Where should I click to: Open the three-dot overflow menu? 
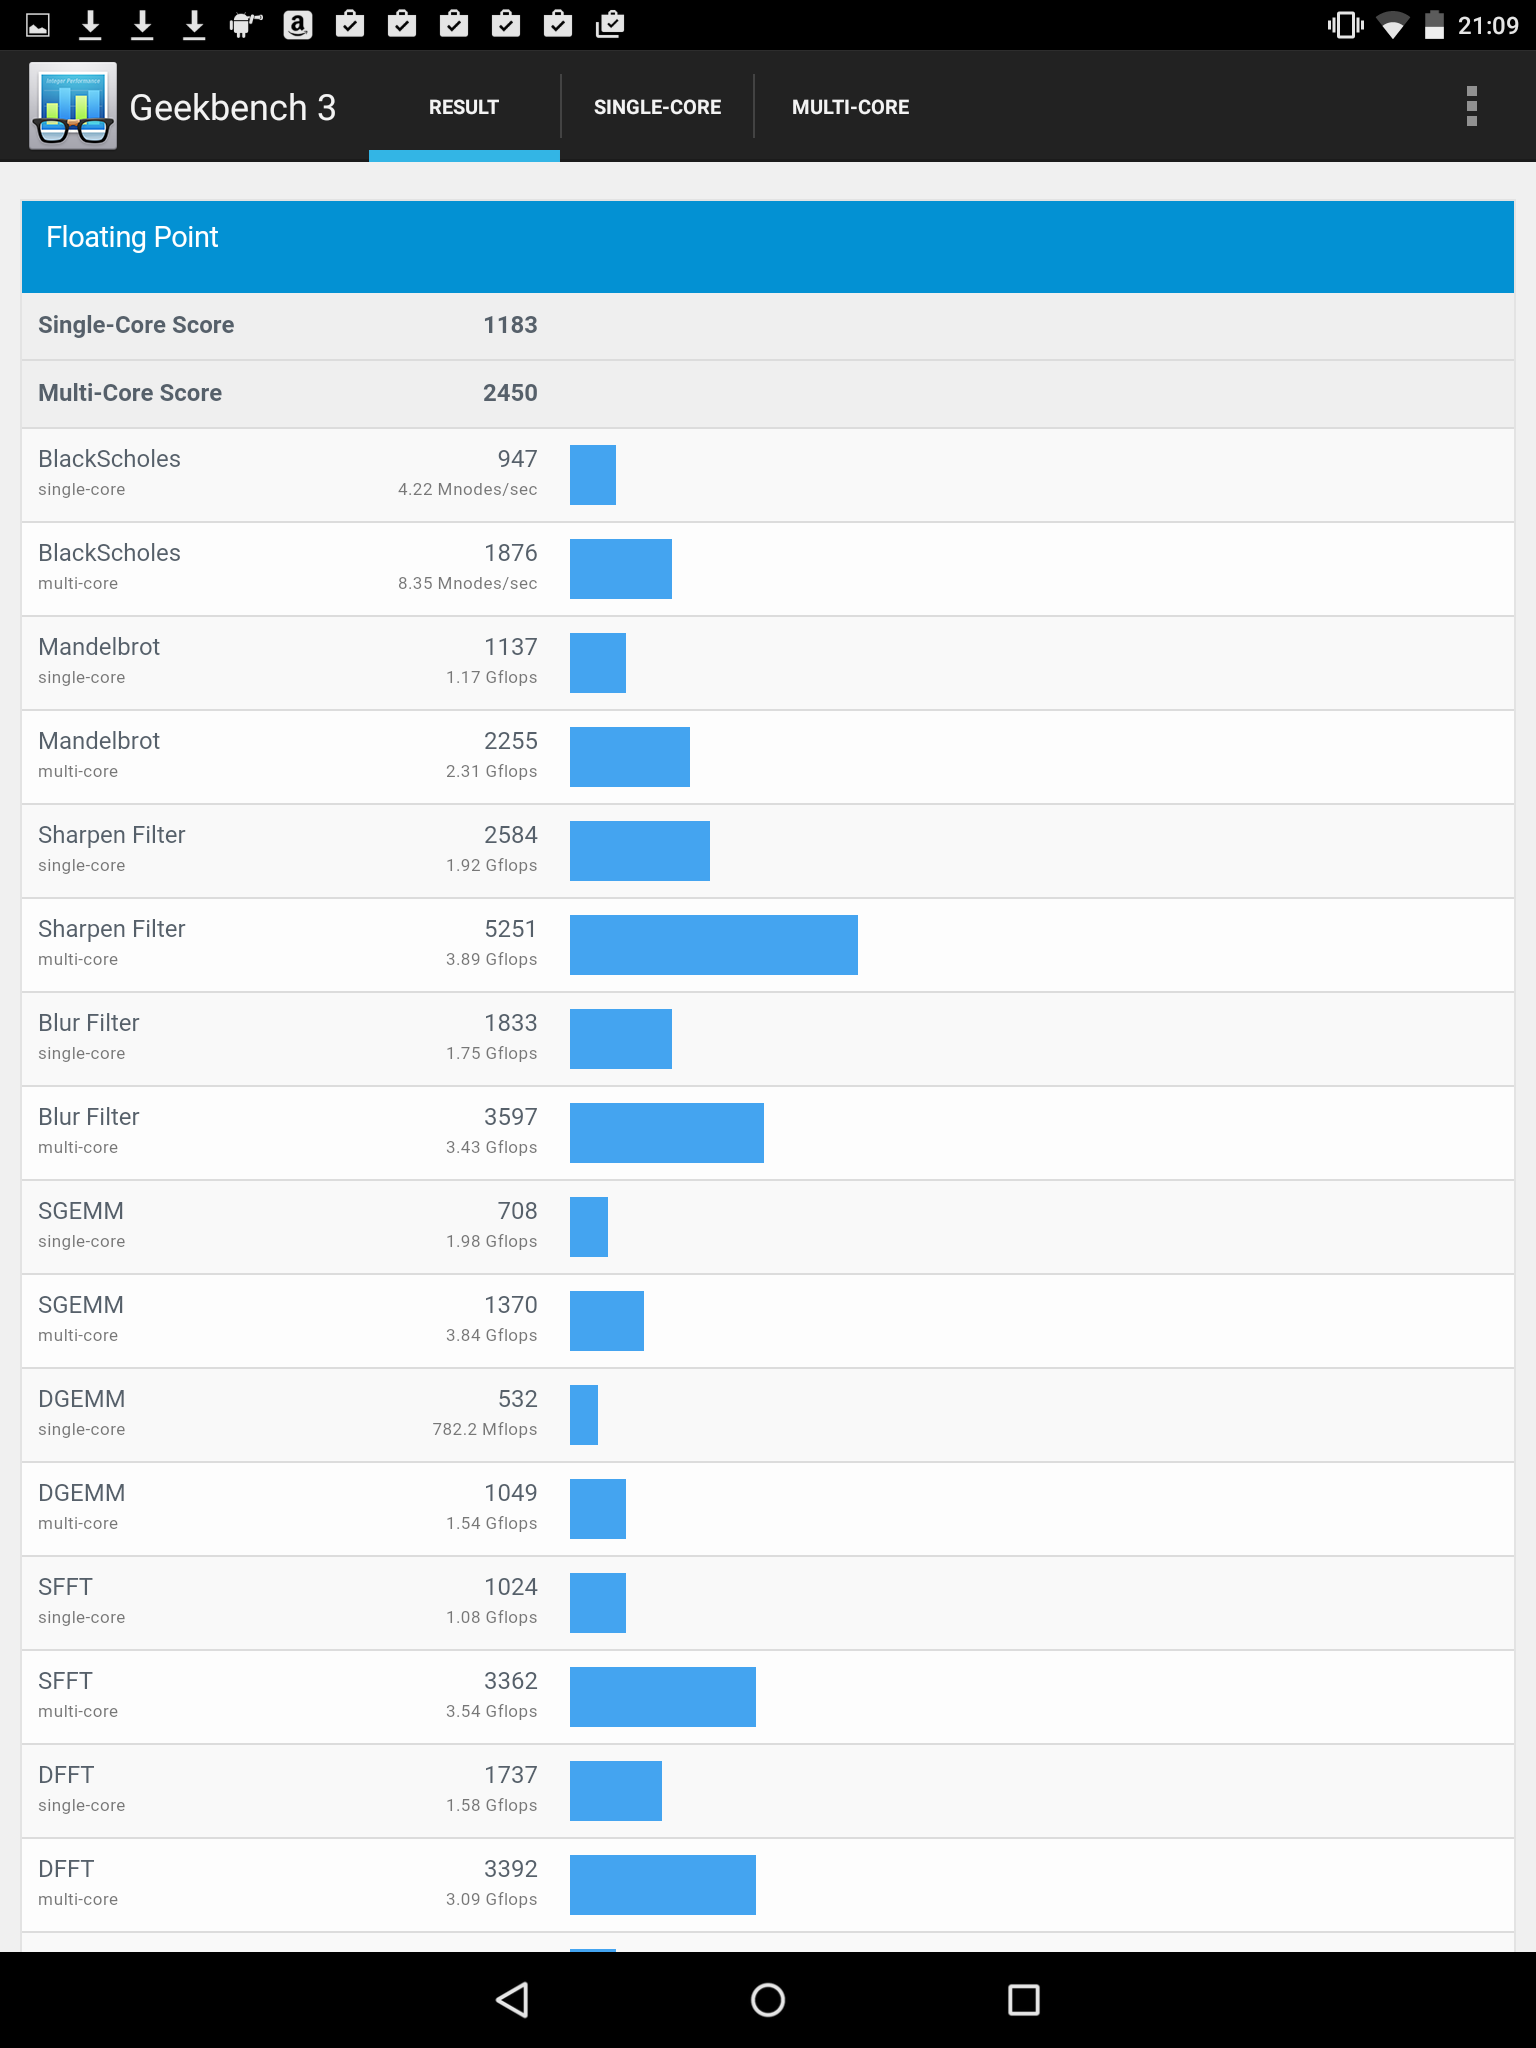coord(1471,106)
